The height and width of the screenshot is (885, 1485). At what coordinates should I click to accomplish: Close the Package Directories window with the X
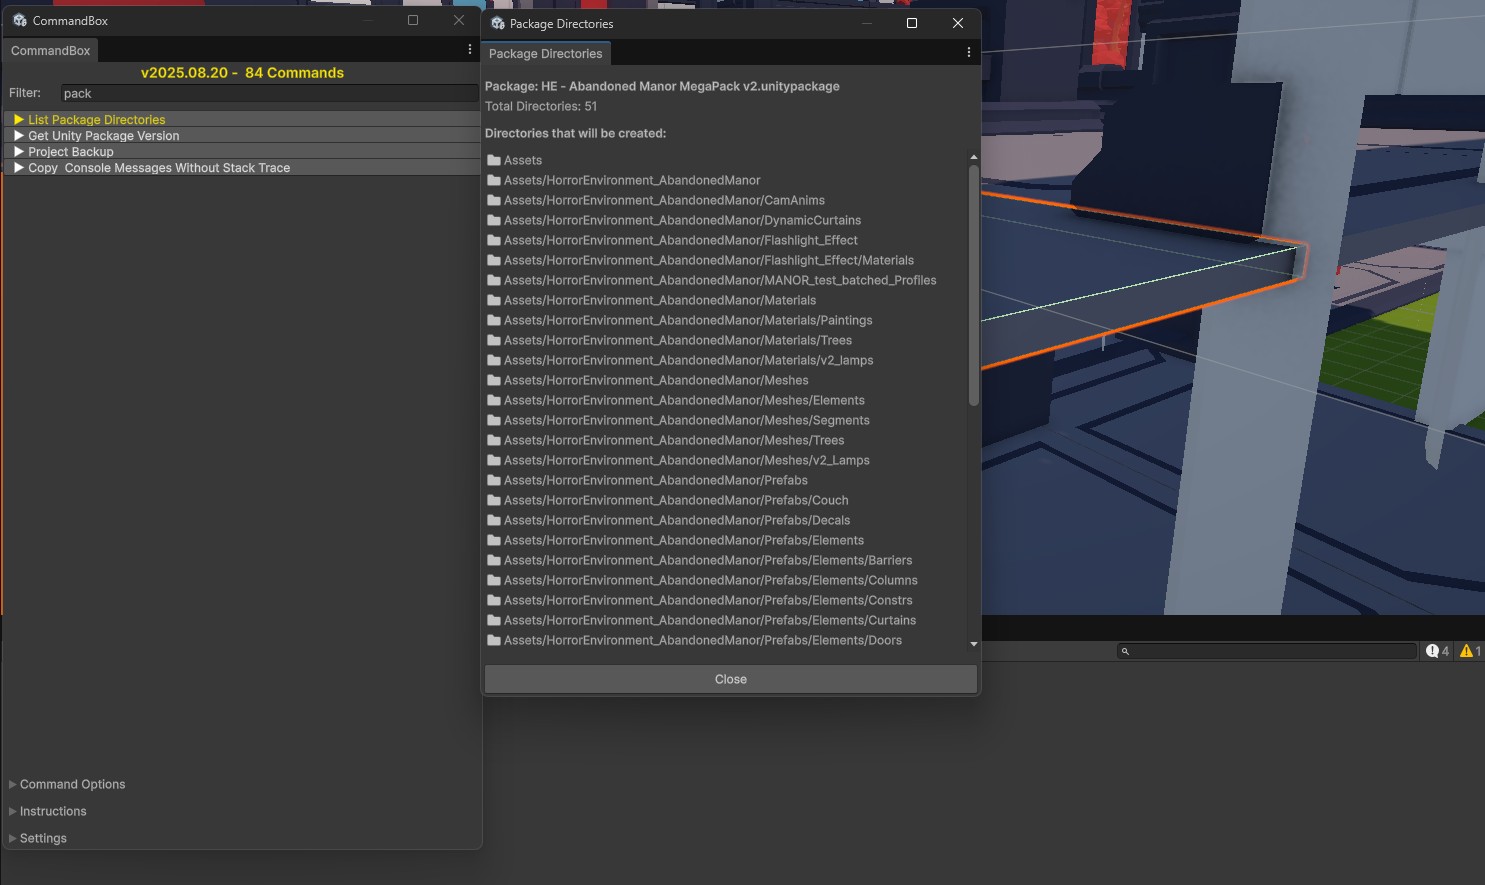coord(958,23)
